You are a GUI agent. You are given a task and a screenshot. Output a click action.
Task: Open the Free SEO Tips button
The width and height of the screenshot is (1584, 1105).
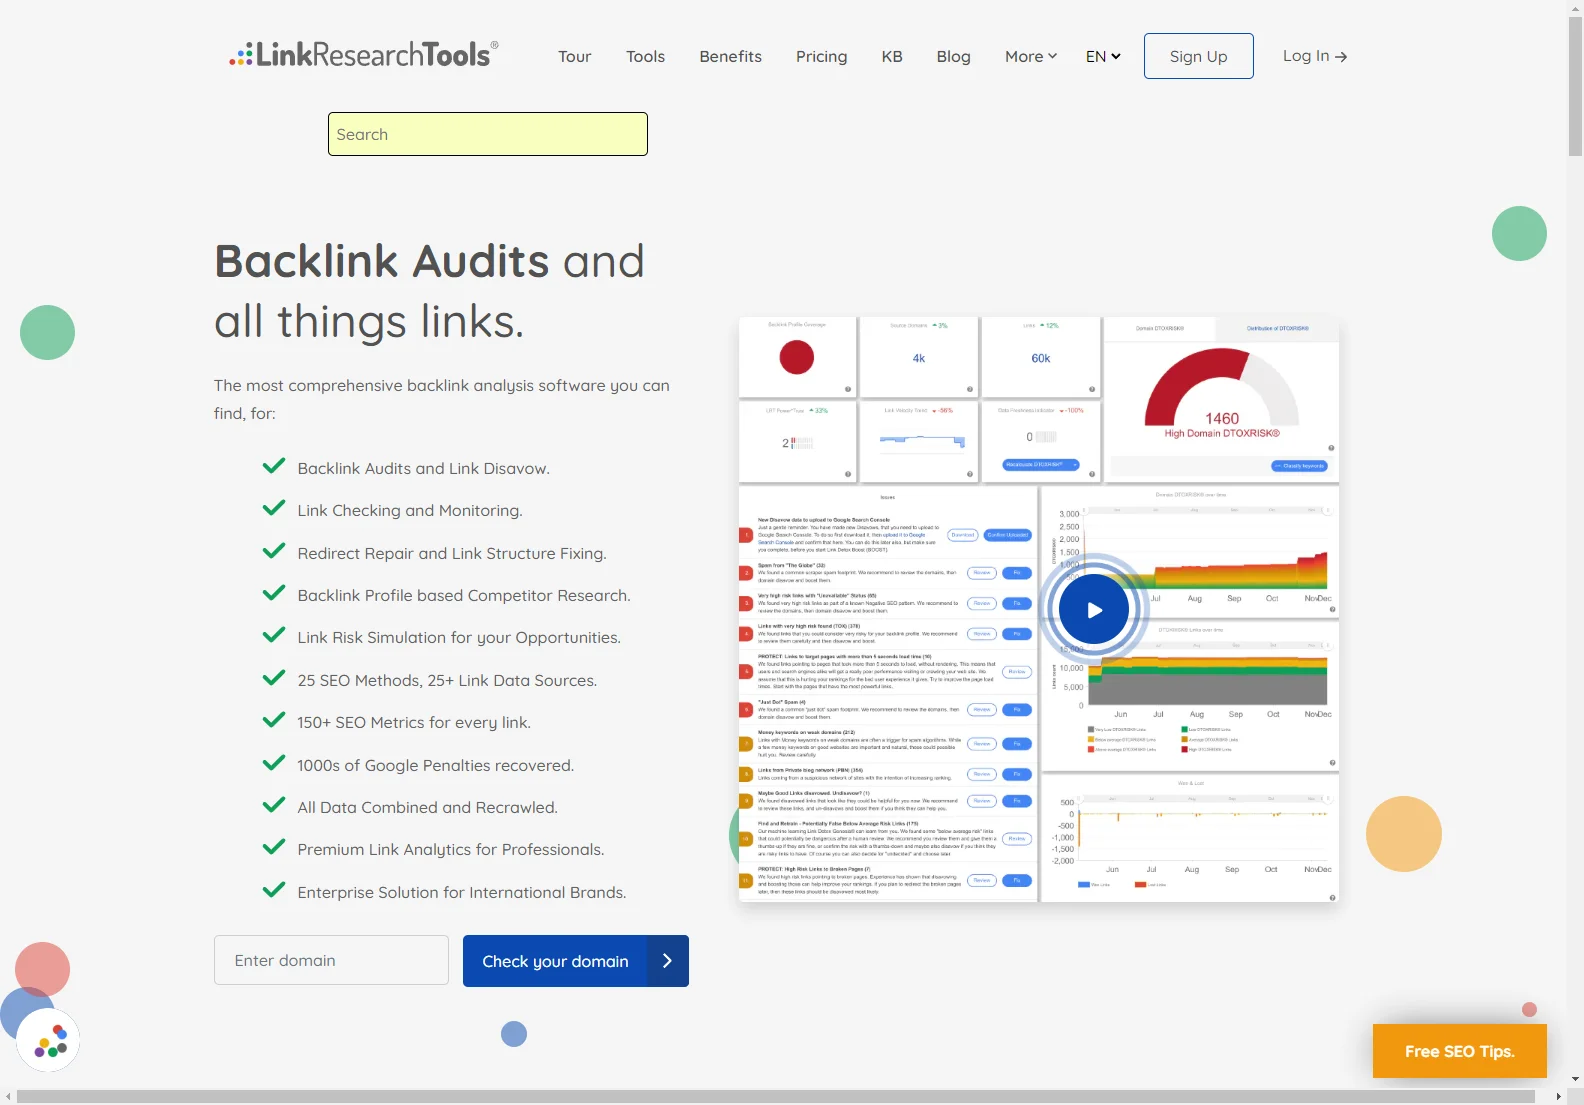[x=1459, y=1051]
